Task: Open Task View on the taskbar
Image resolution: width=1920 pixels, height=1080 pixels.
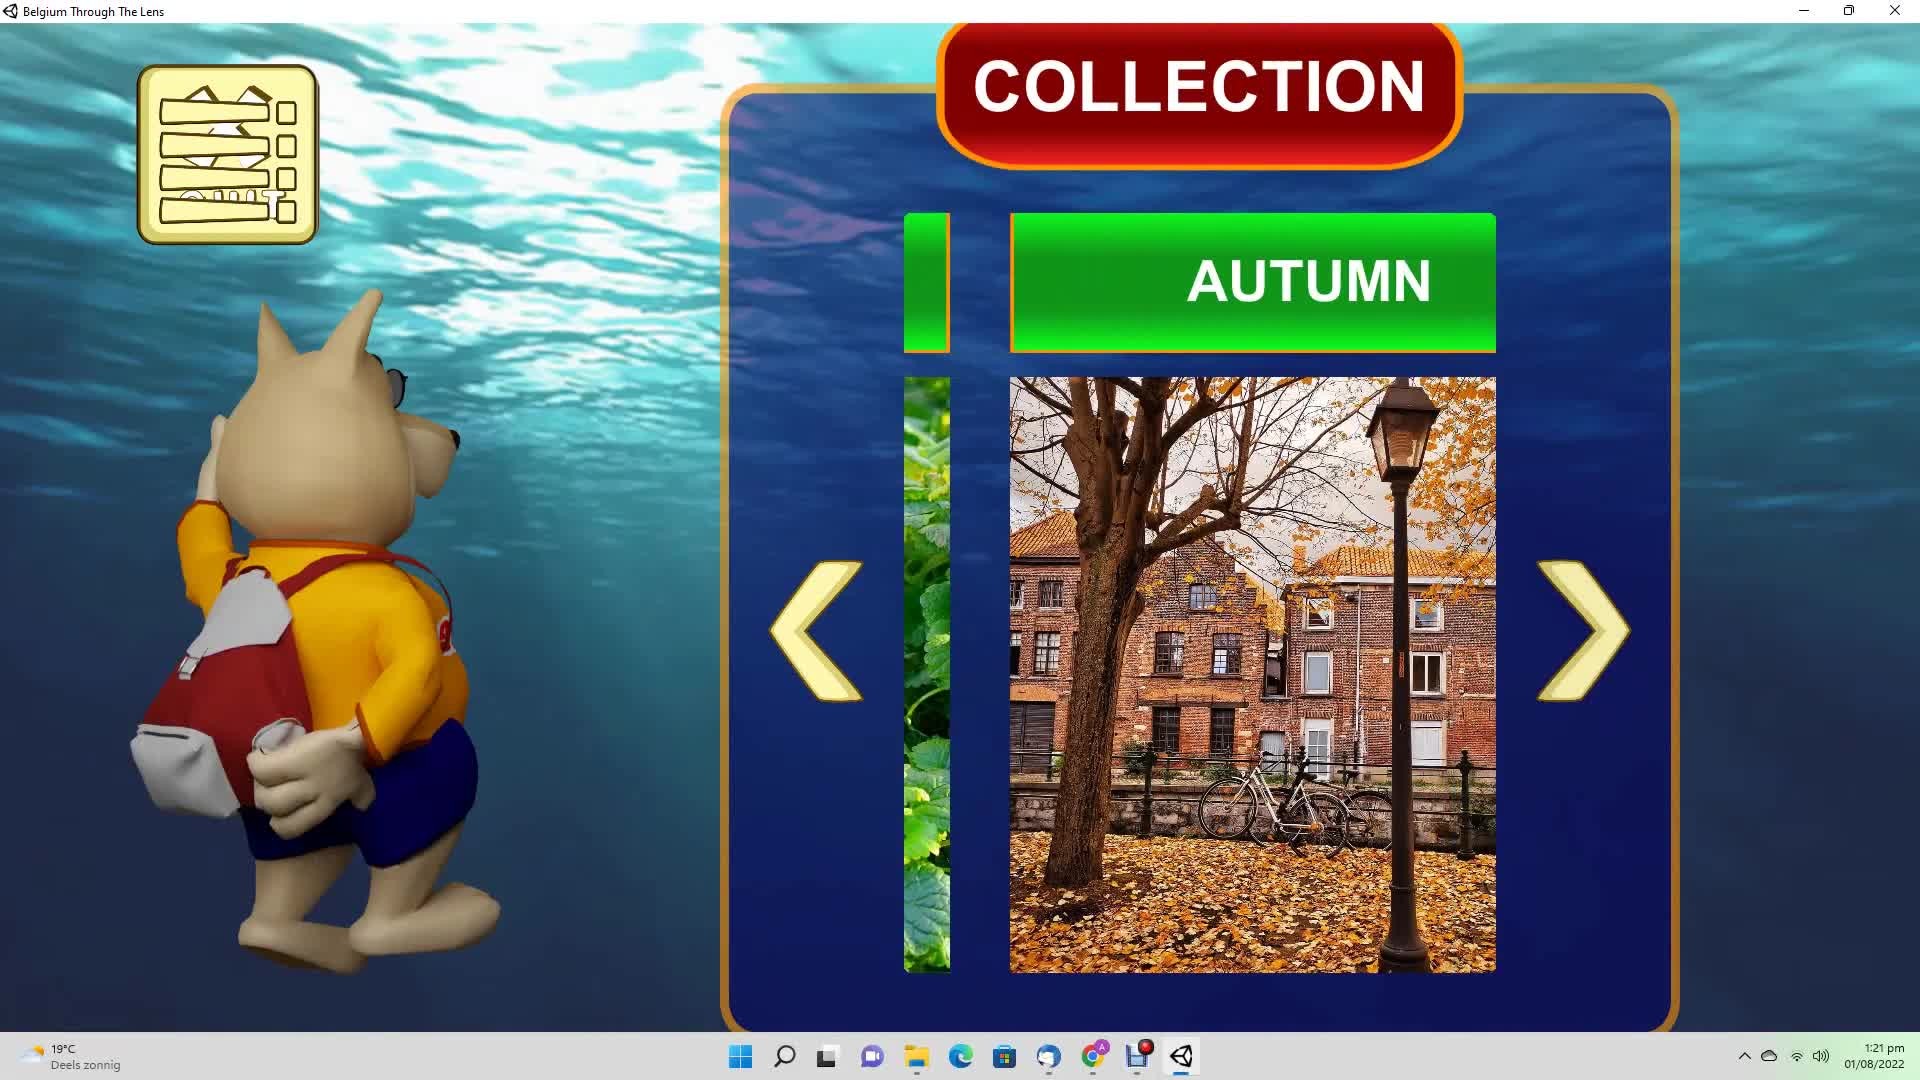Action: pos(827,1056)
